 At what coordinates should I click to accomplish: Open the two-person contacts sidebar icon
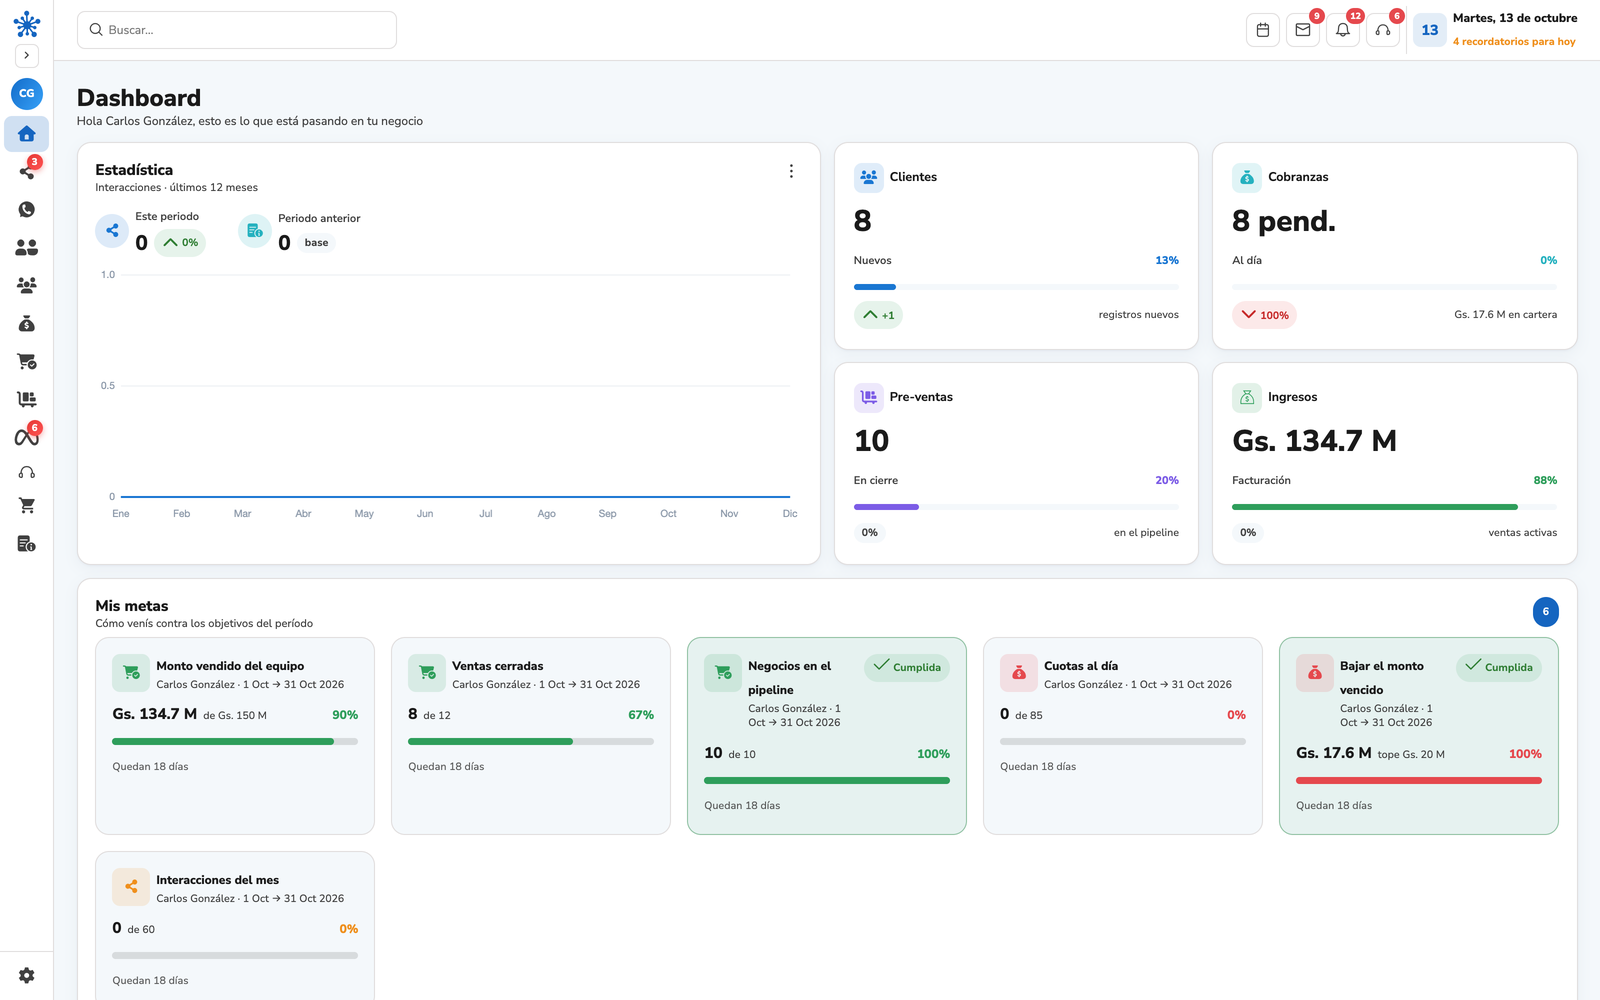(27, 247)
